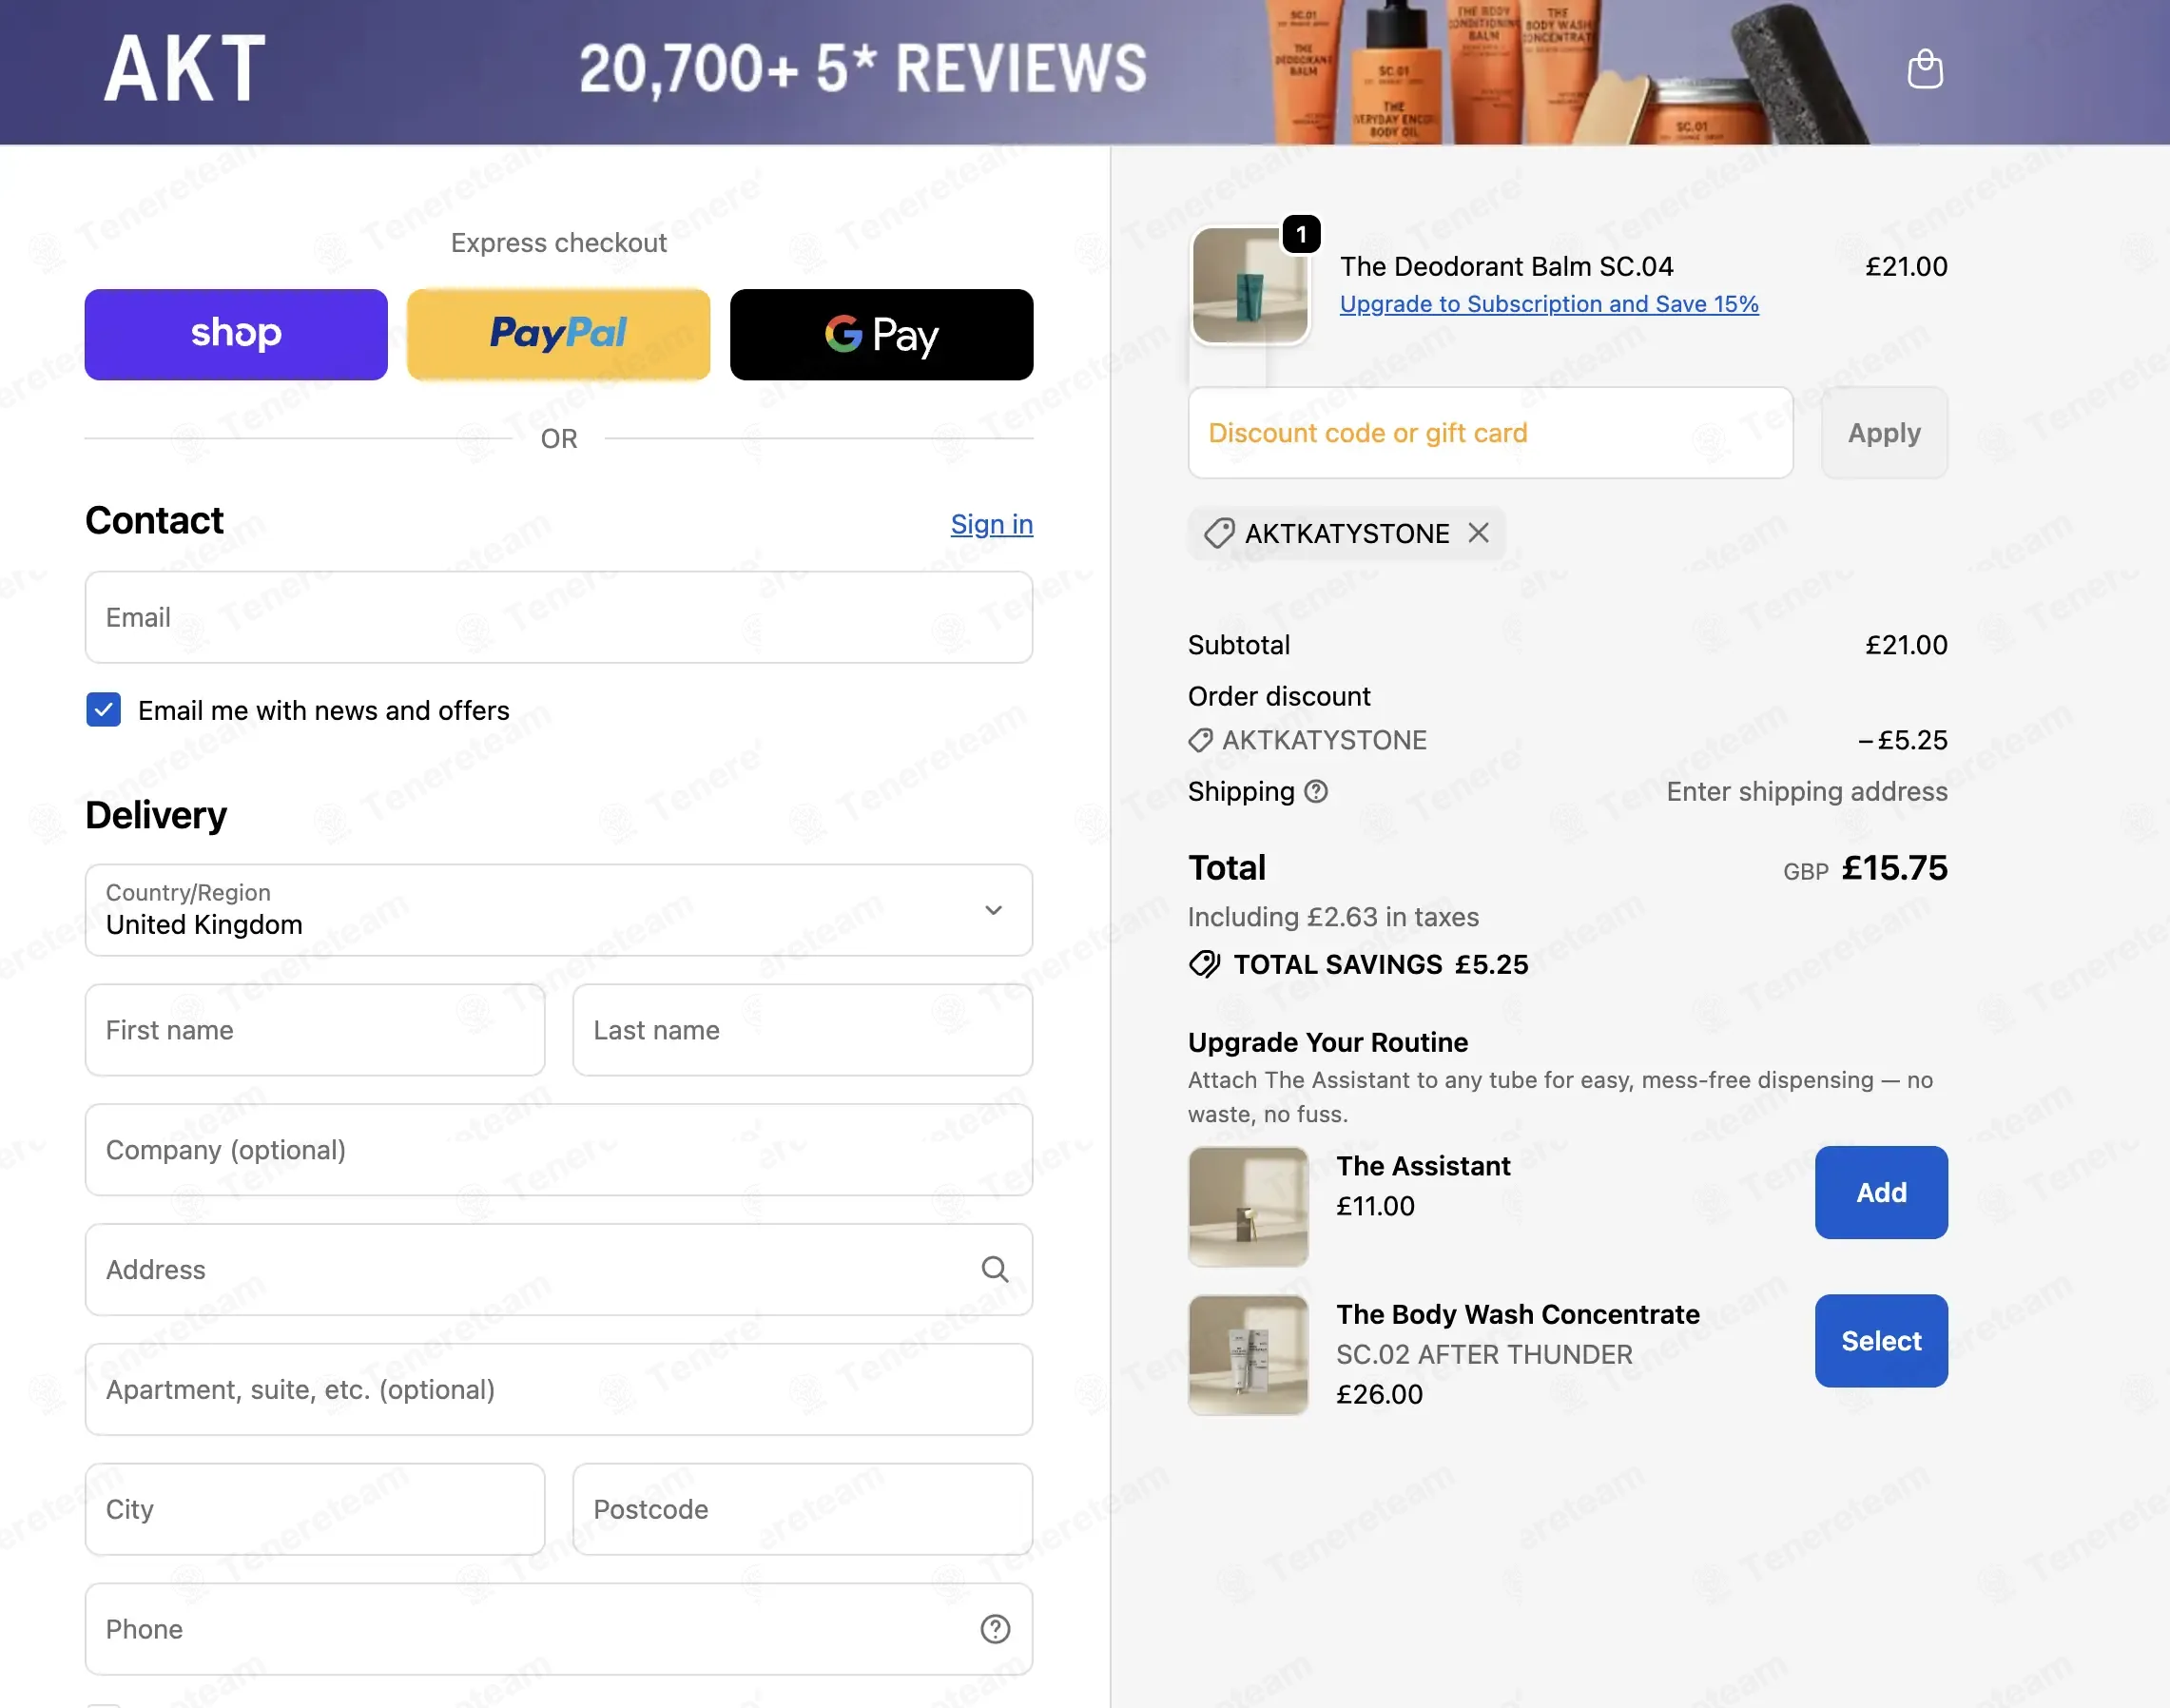Click Upgrade to Subscription and Save 15%

click(1549, 304)
